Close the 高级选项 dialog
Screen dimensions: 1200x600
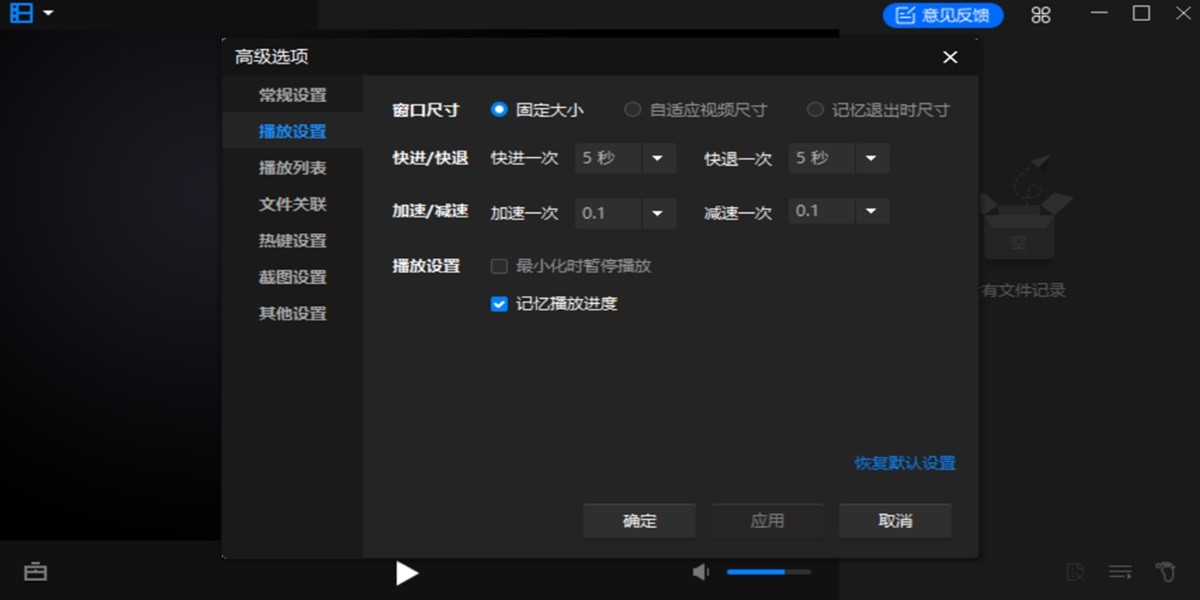click(949, 57)
